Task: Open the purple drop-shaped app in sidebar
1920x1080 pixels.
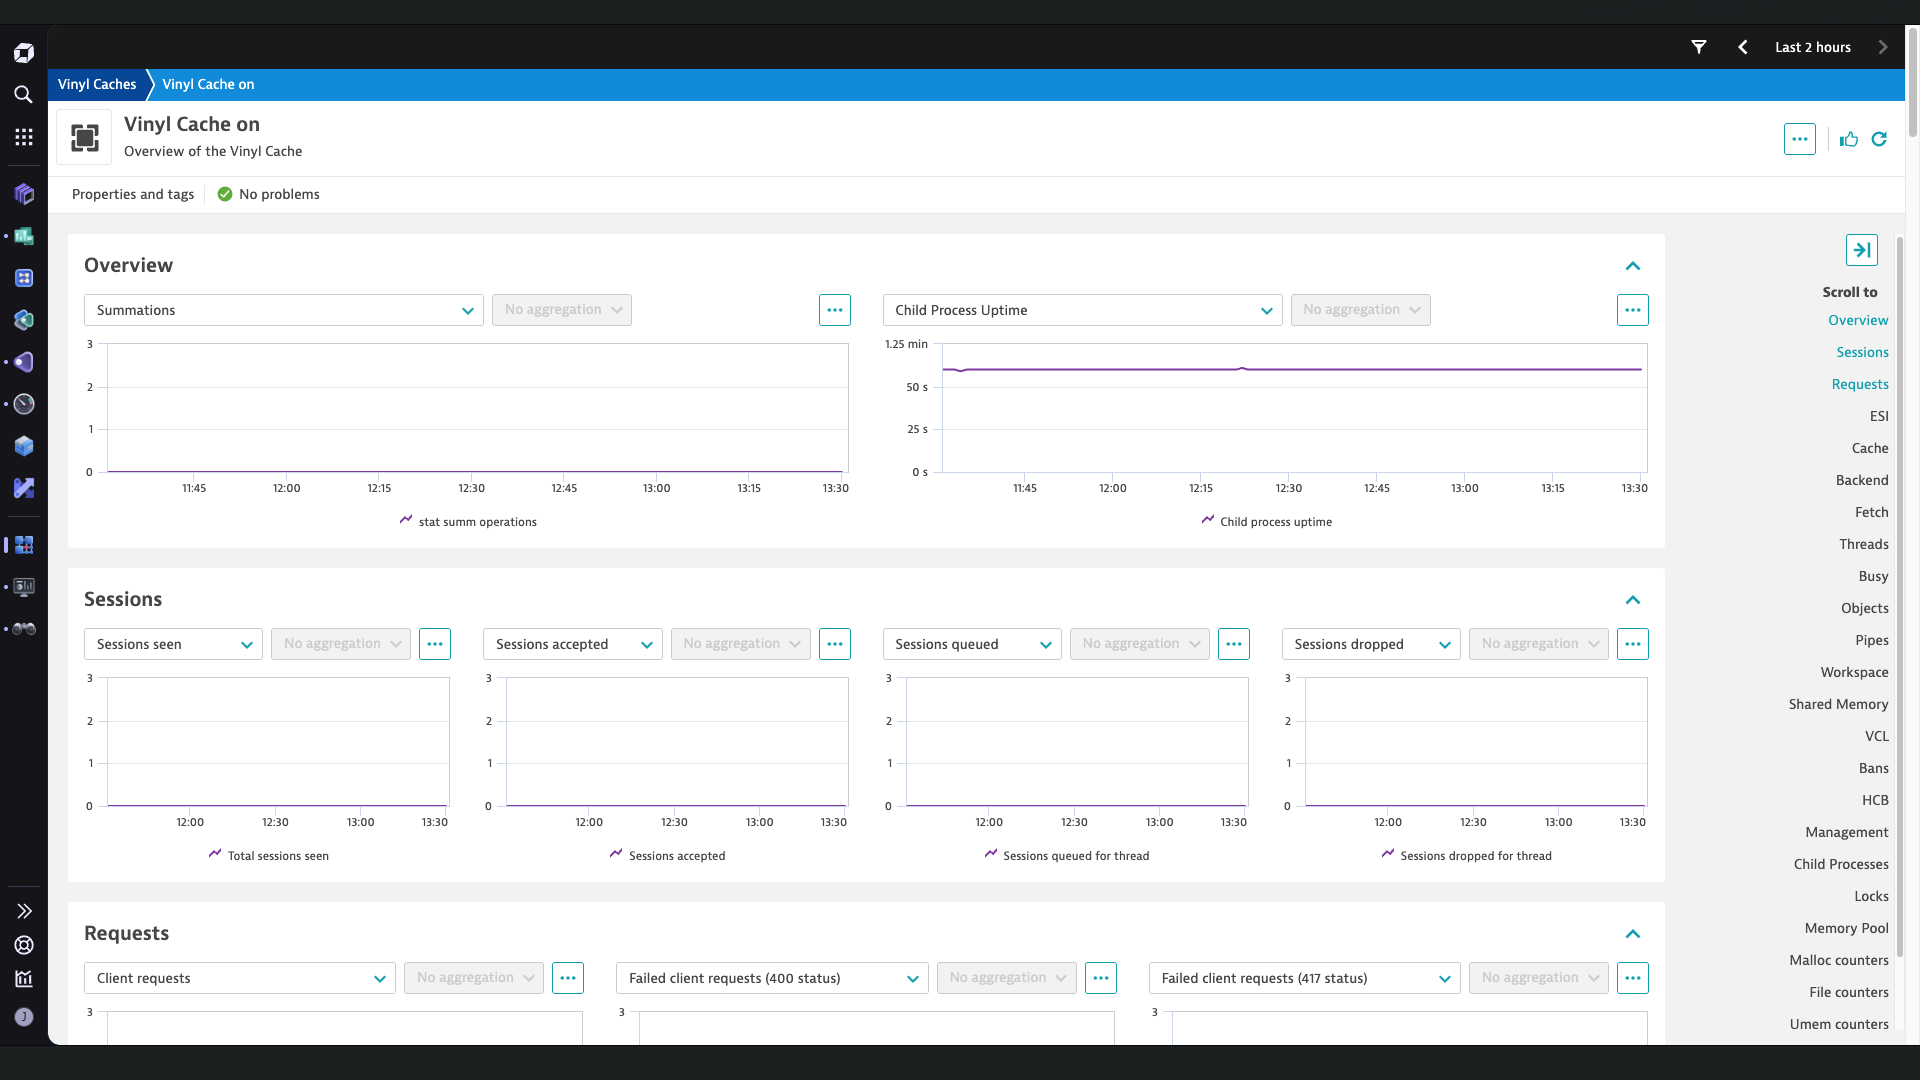Action: click(24, 362)
